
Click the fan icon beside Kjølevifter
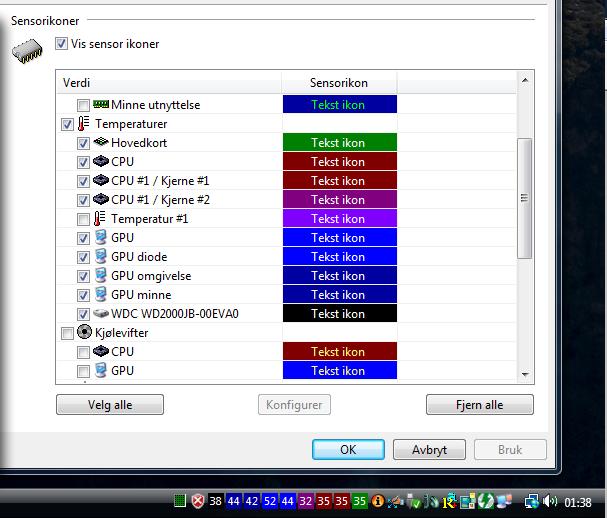click(x=84, y=332)
